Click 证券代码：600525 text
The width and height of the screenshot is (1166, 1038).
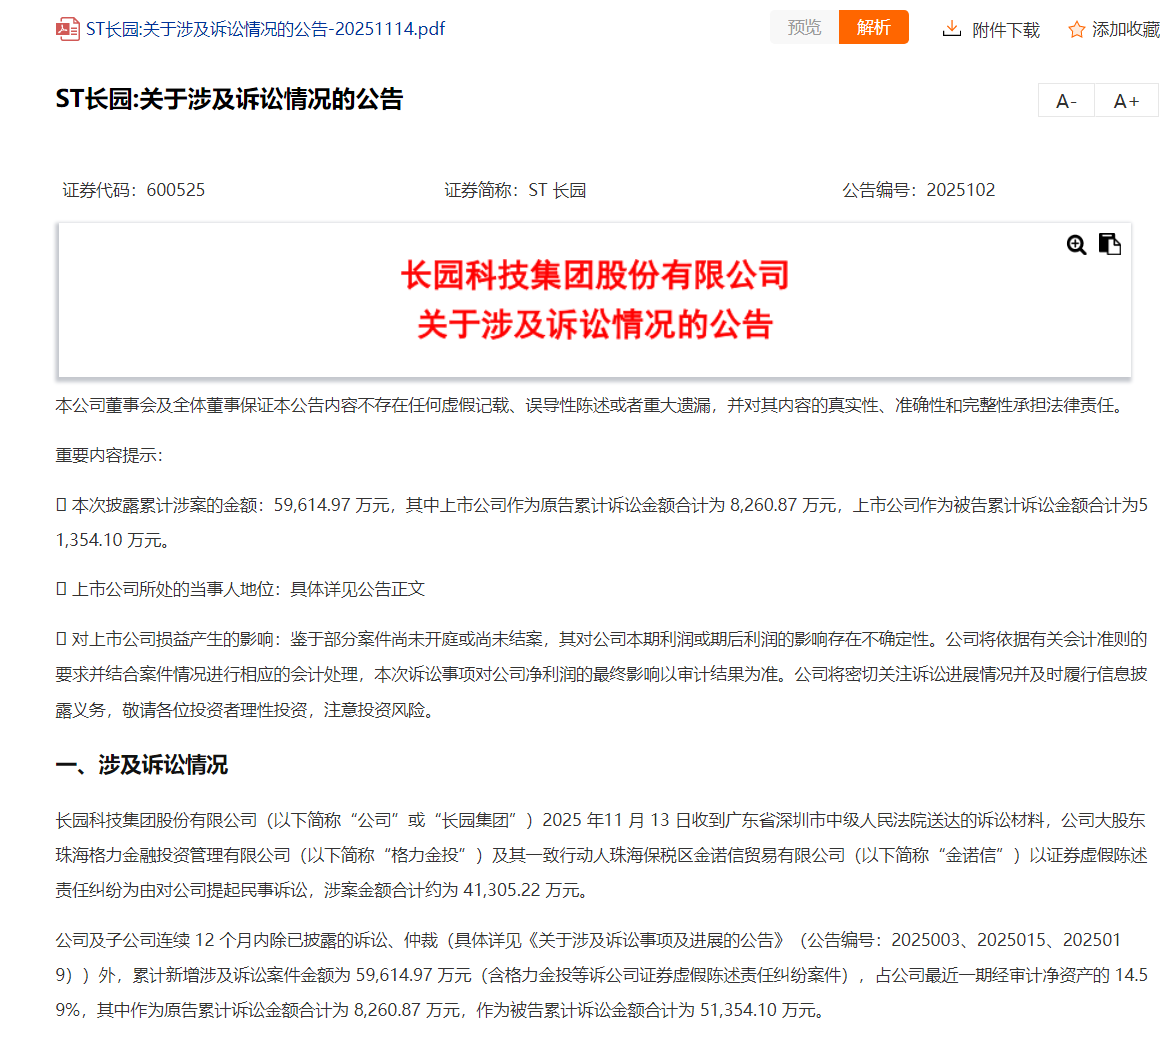click(x=134, y=190)
